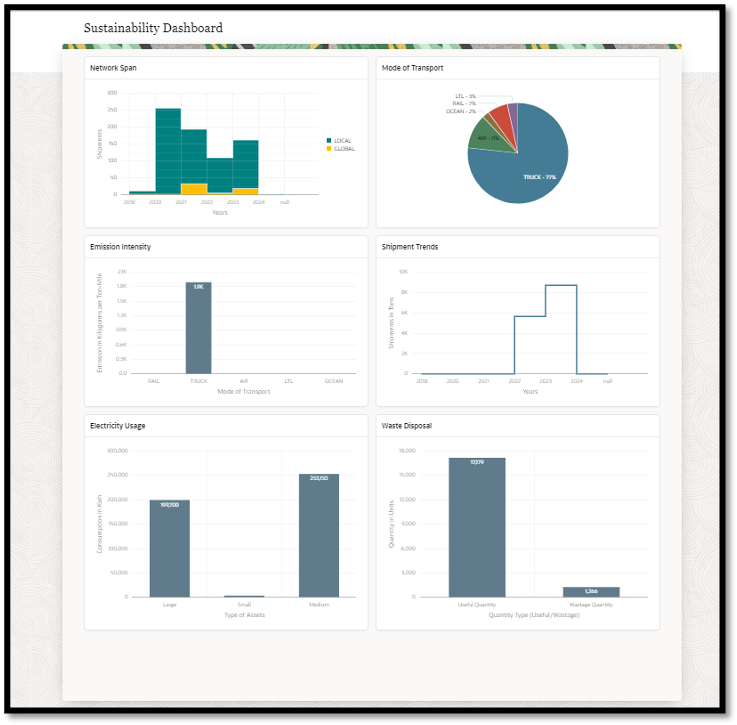
Task: Click the 2023 peak in Shipment Trends line
Action: point(561,285)
